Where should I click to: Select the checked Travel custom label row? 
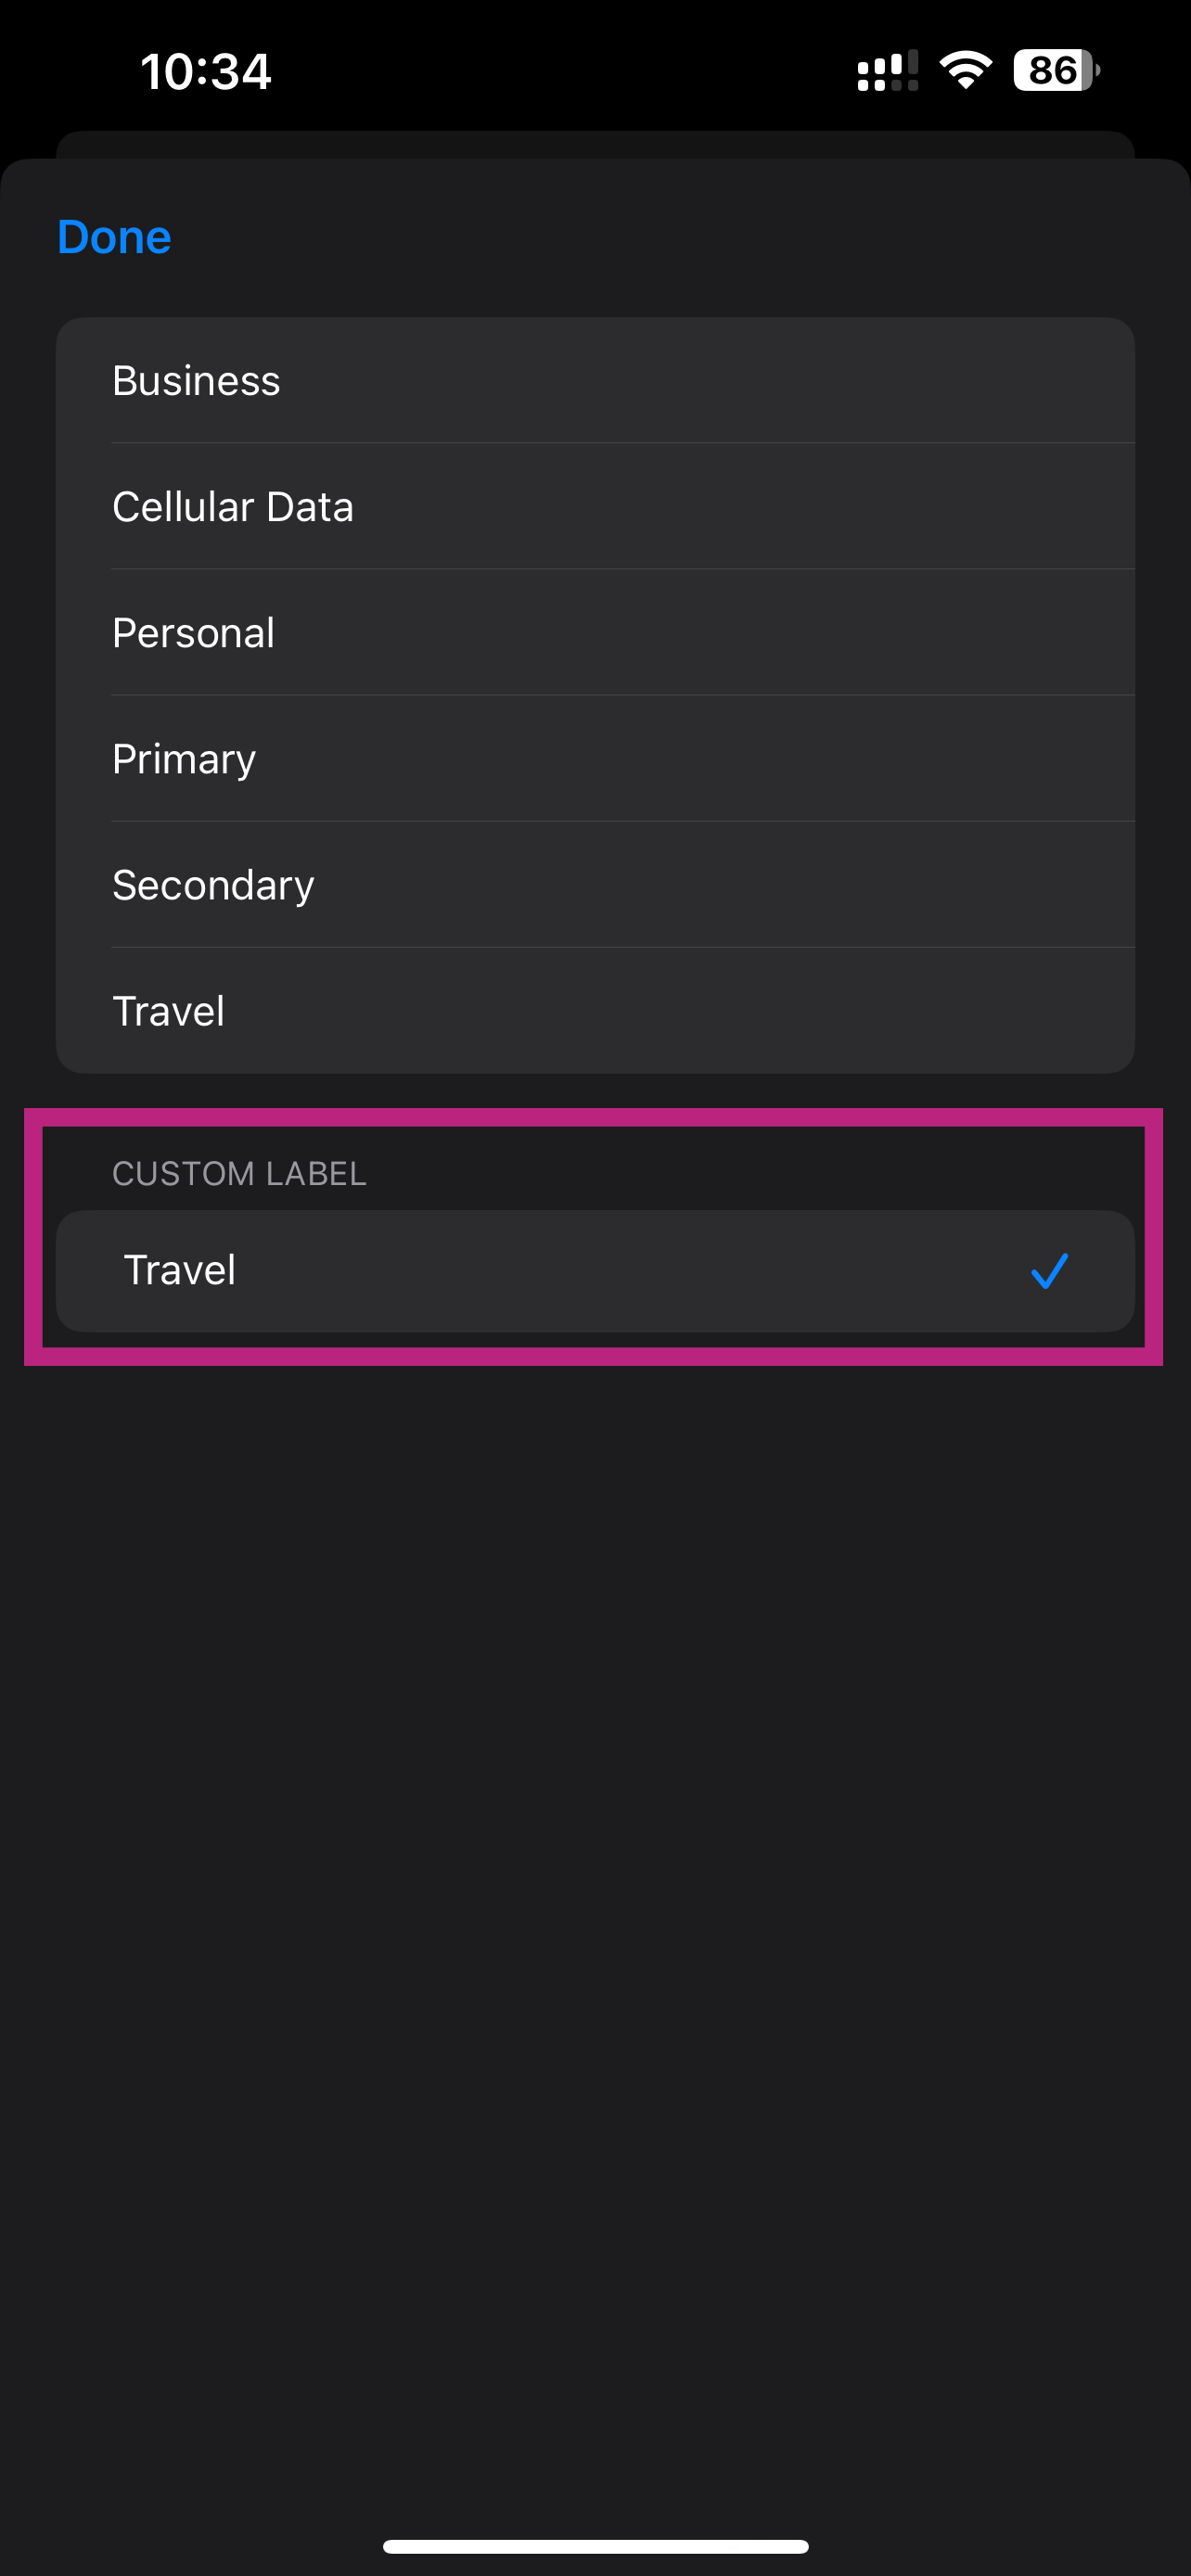point(595,1271)
